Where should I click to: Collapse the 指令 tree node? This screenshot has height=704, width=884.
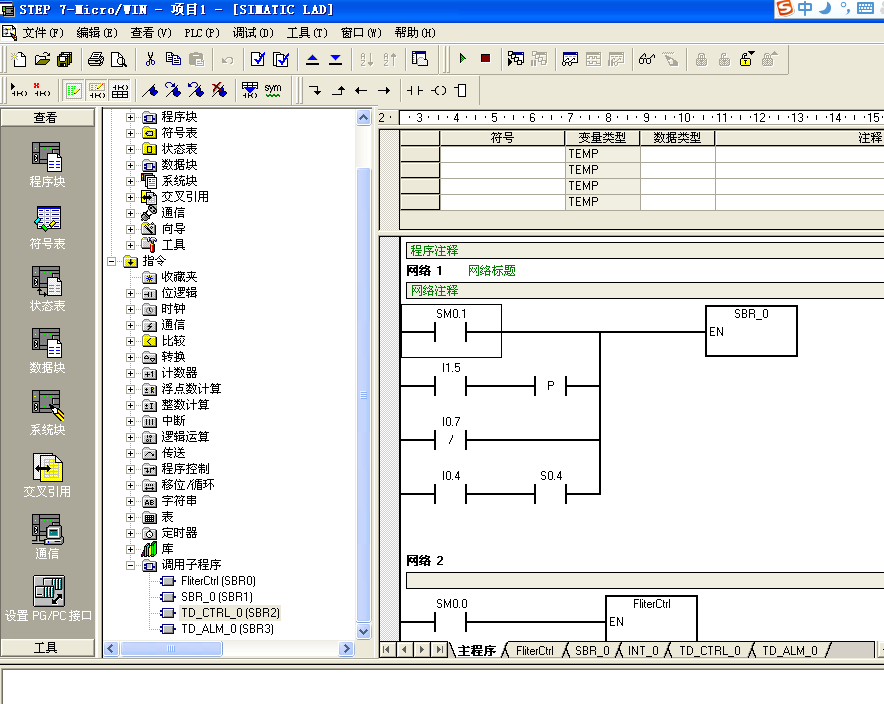pyautogui.click(x=112, y=261)
